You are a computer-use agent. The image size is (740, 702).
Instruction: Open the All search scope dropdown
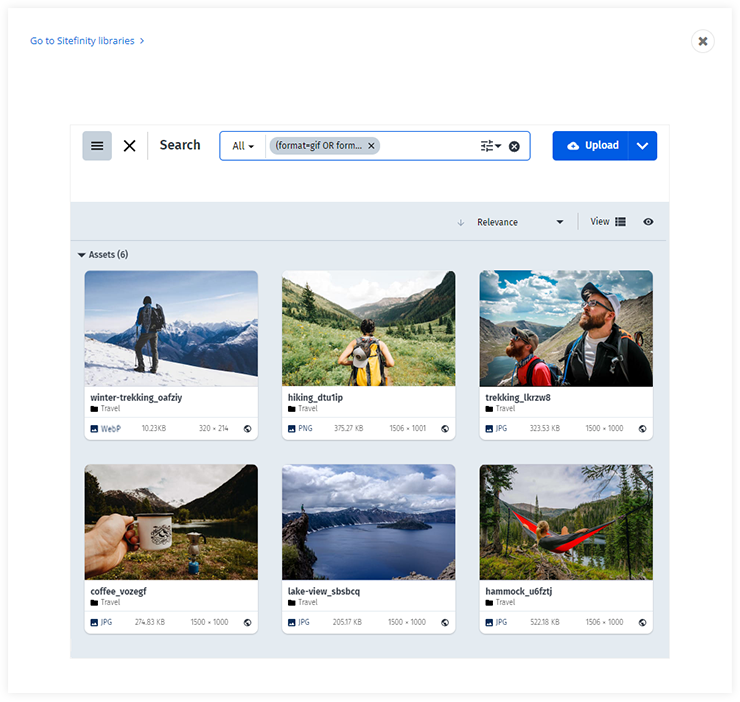click(243, 146)
